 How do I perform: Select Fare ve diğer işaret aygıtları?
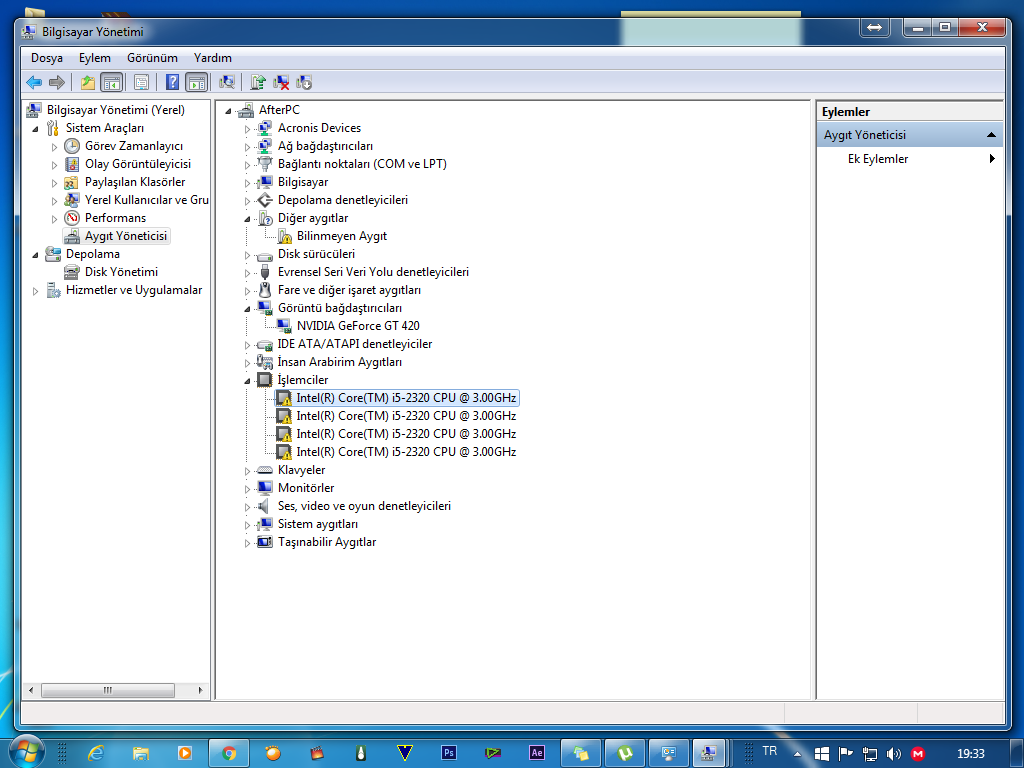[349, 289]
